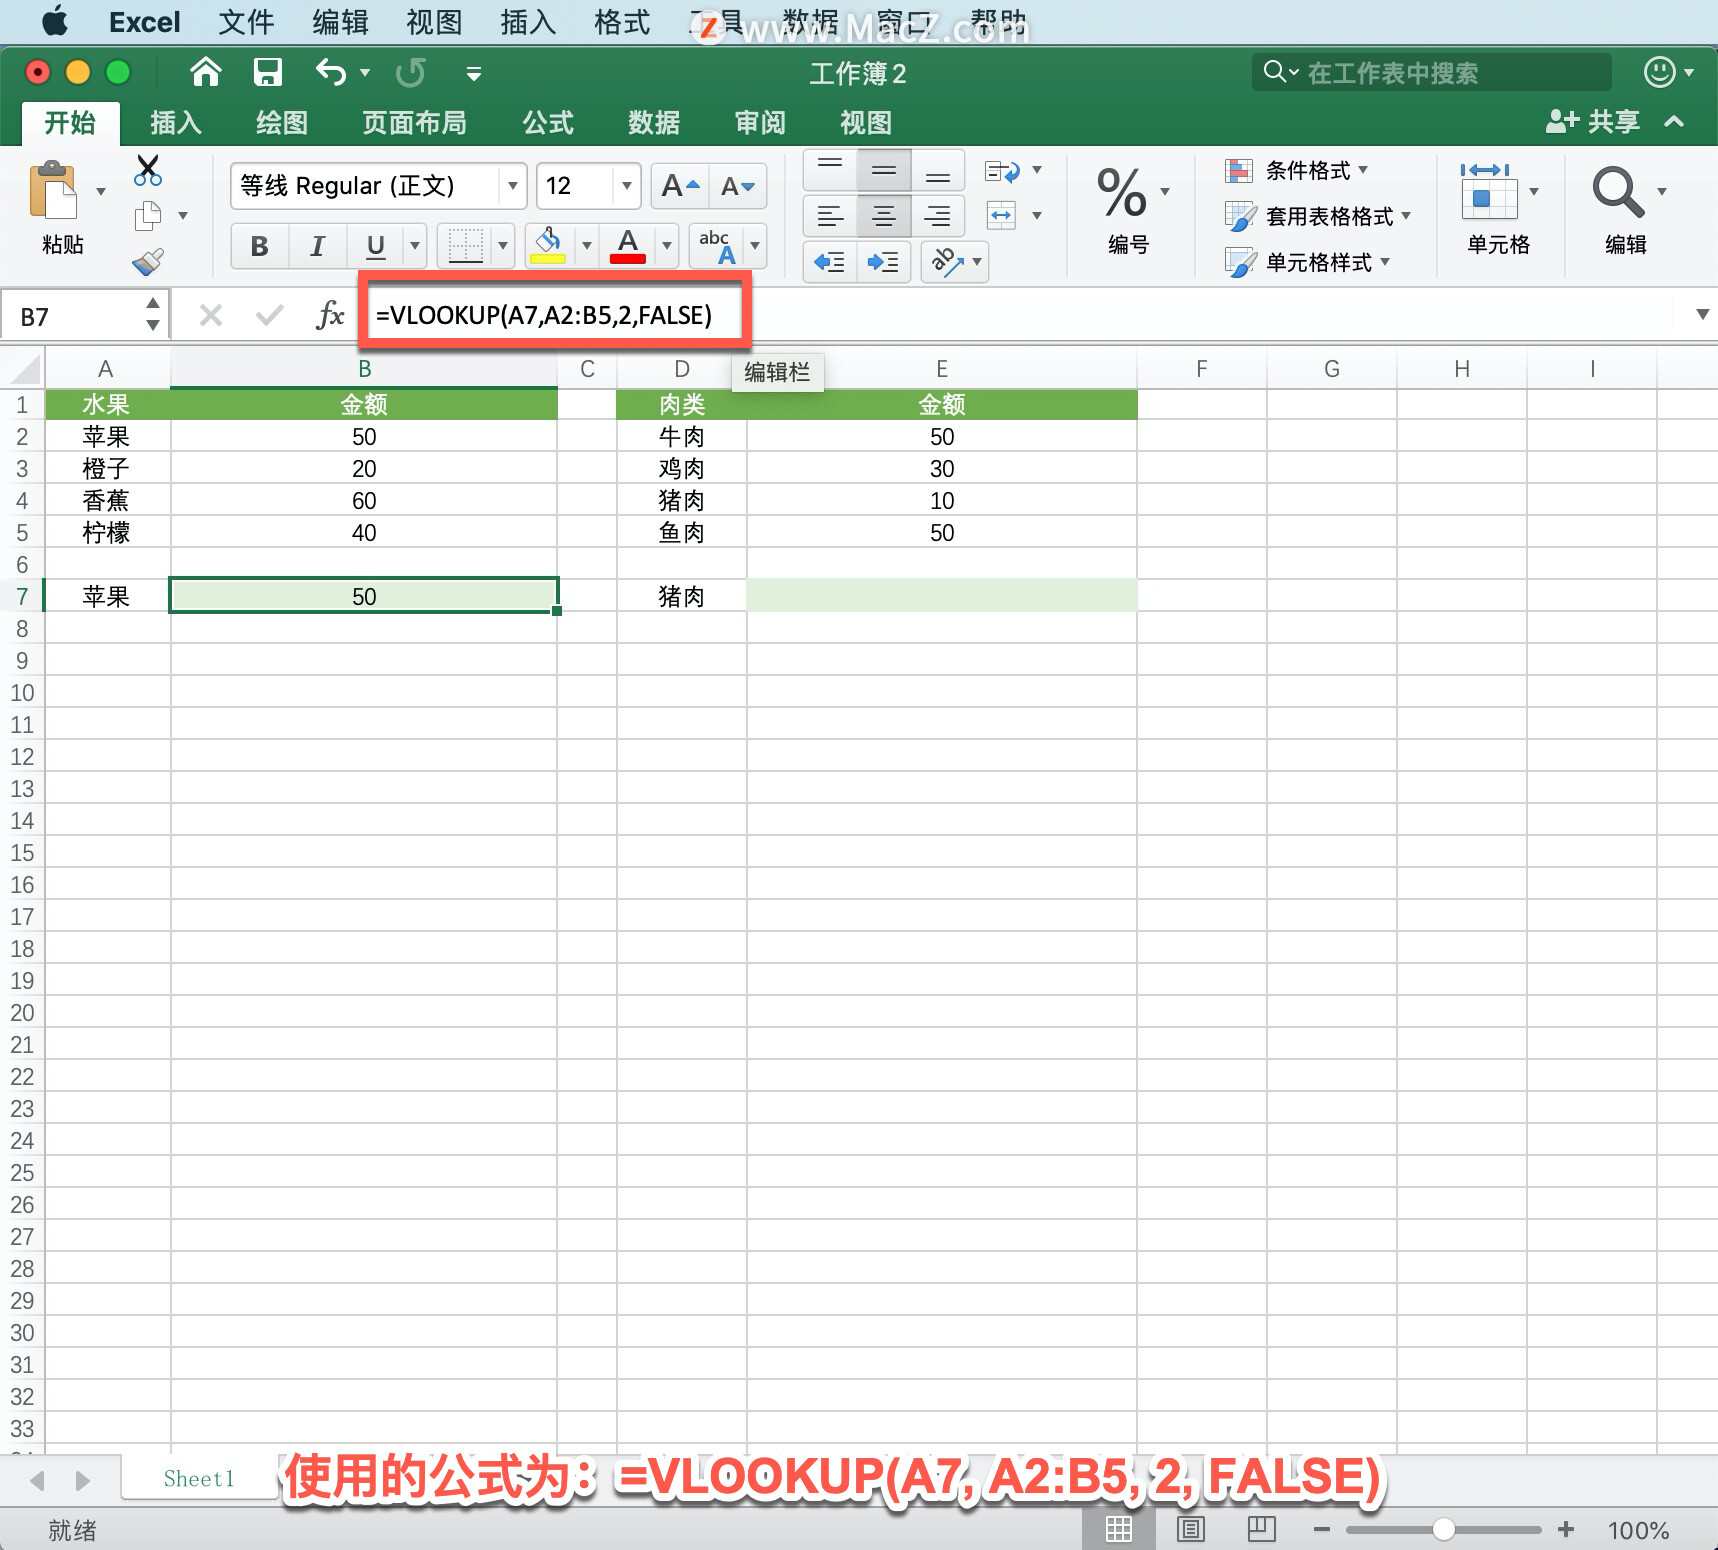The height and width of the screenshot is (1550, 1718).
Task: Toggle top vertical alignment
Action: tap(830, 170)
